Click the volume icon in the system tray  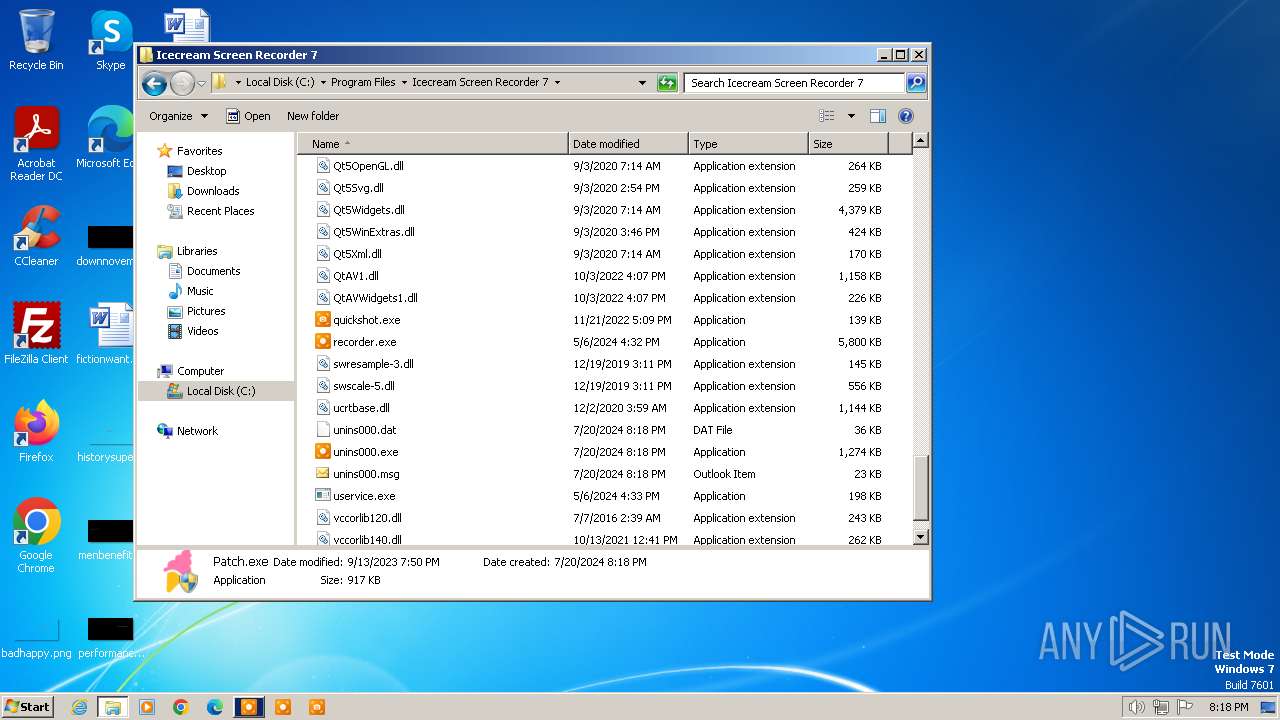point(1136,707)
